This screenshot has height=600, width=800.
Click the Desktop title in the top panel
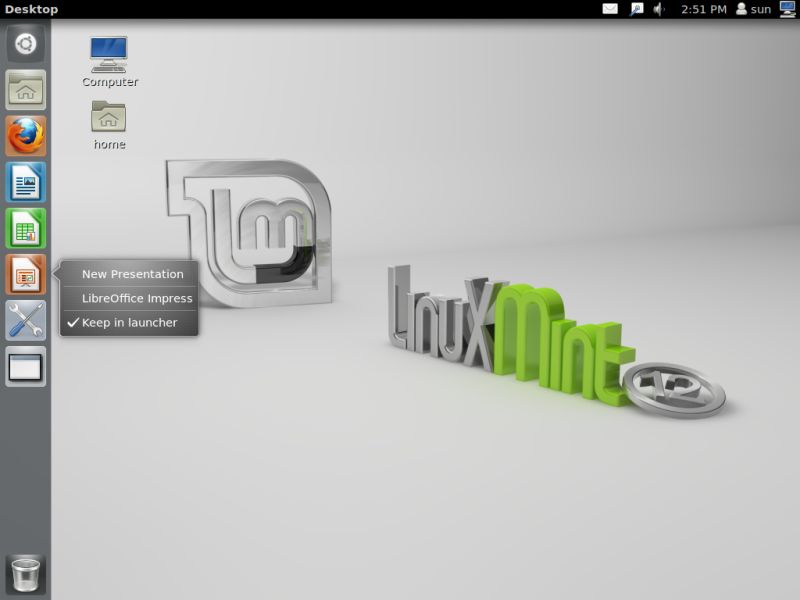click(31, 9)
